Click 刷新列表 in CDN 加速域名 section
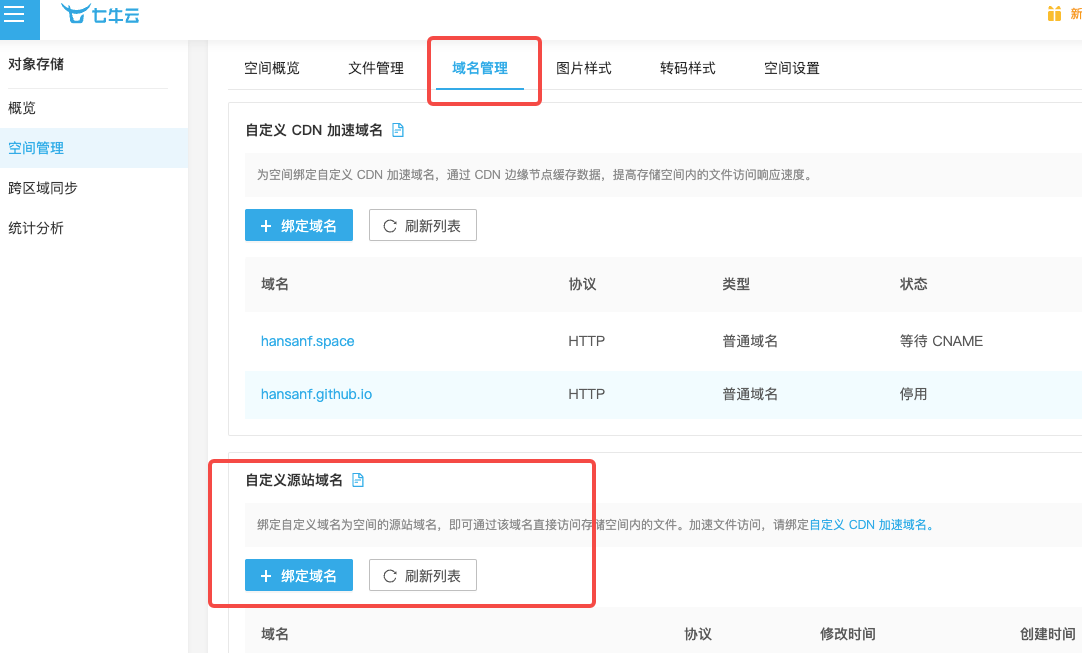Viewport: 1082px width, 653px height. click(x=422, y=225)
